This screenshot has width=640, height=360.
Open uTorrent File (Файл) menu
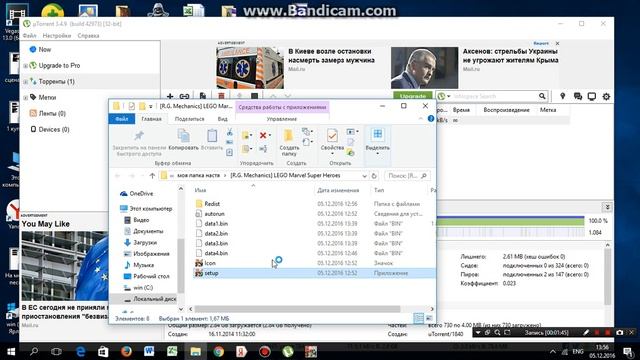coord(29,36)
